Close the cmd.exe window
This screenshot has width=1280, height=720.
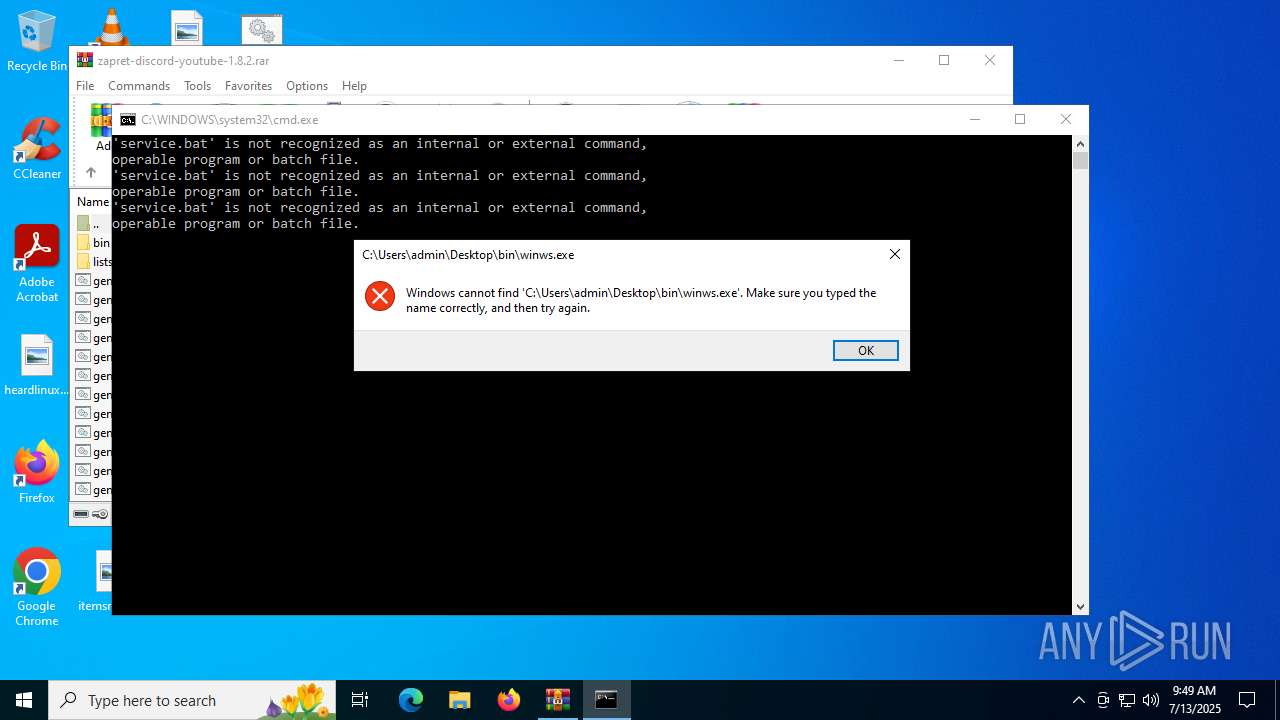1066,119
